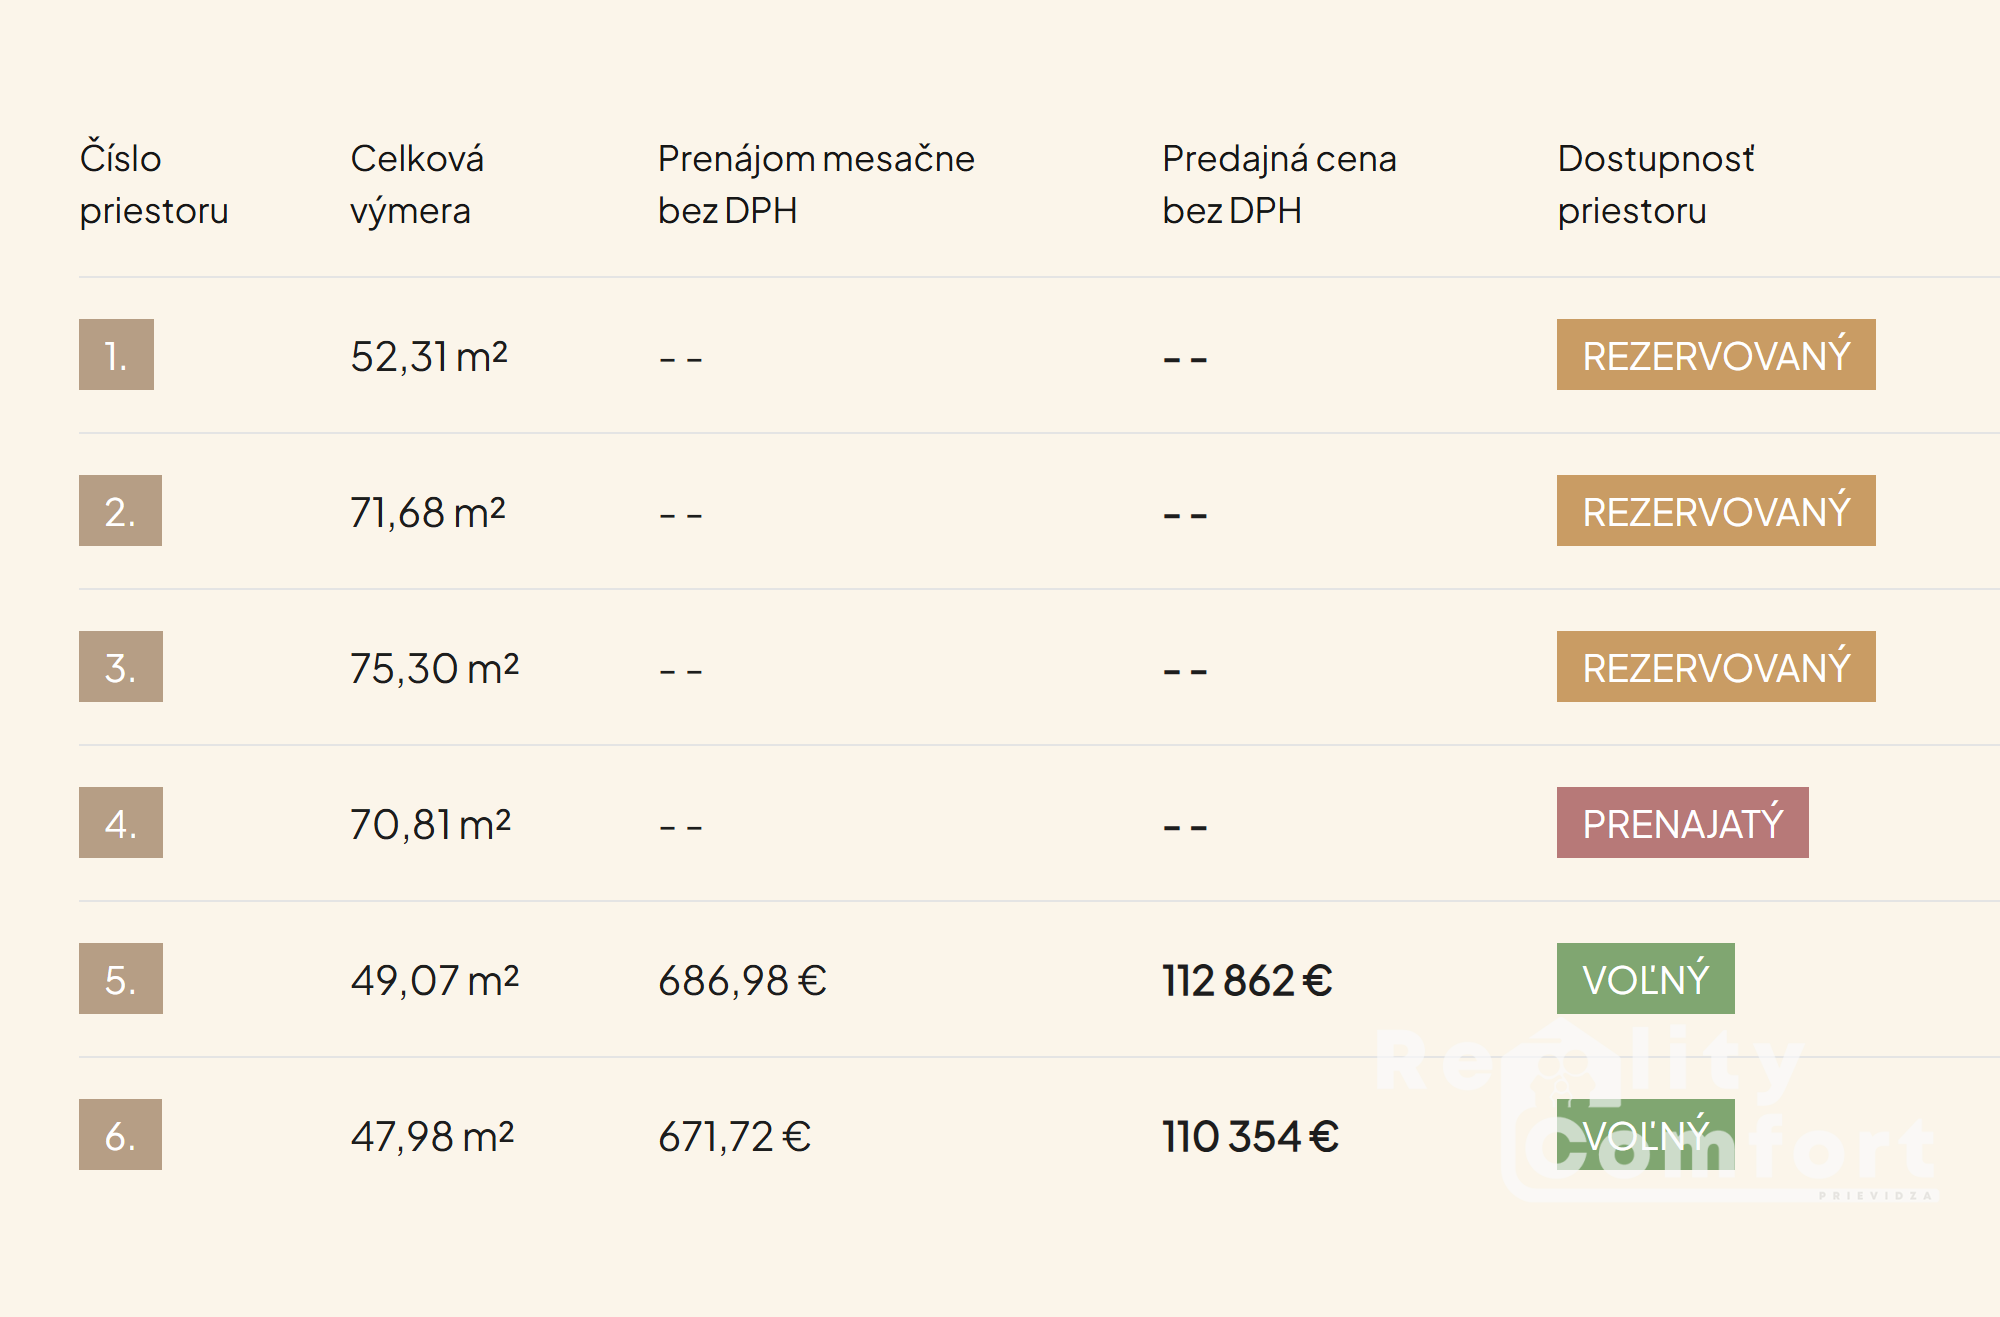Click the Dostupnosť priestoru column header
This screenshot has width=2000, height=1317.
(x=1655, y=185)
